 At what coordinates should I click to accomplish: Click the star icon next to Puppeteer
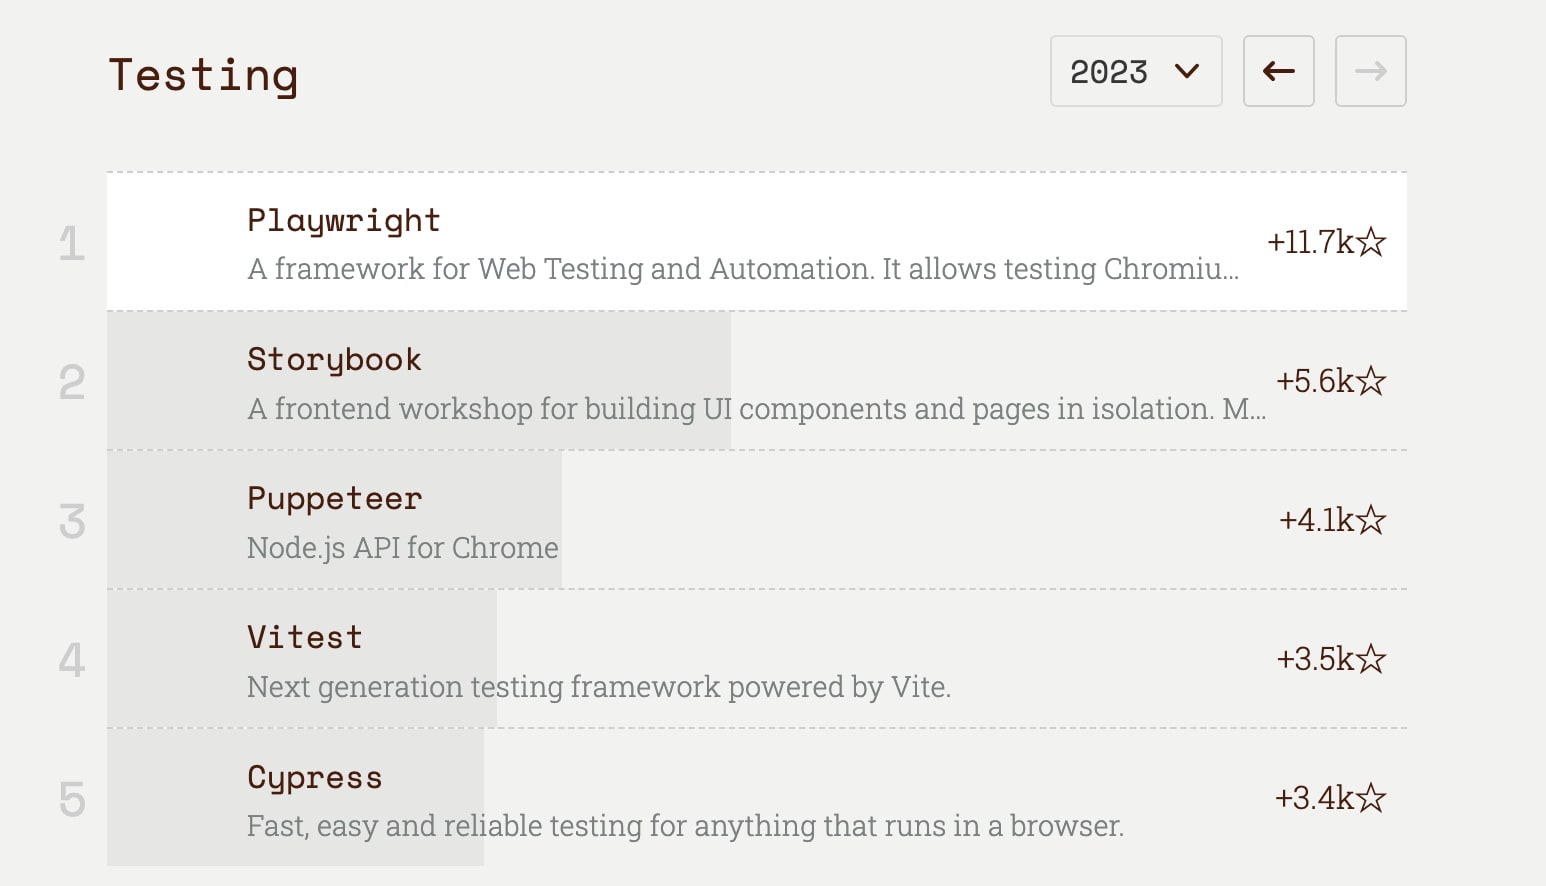coord(1372,520)
